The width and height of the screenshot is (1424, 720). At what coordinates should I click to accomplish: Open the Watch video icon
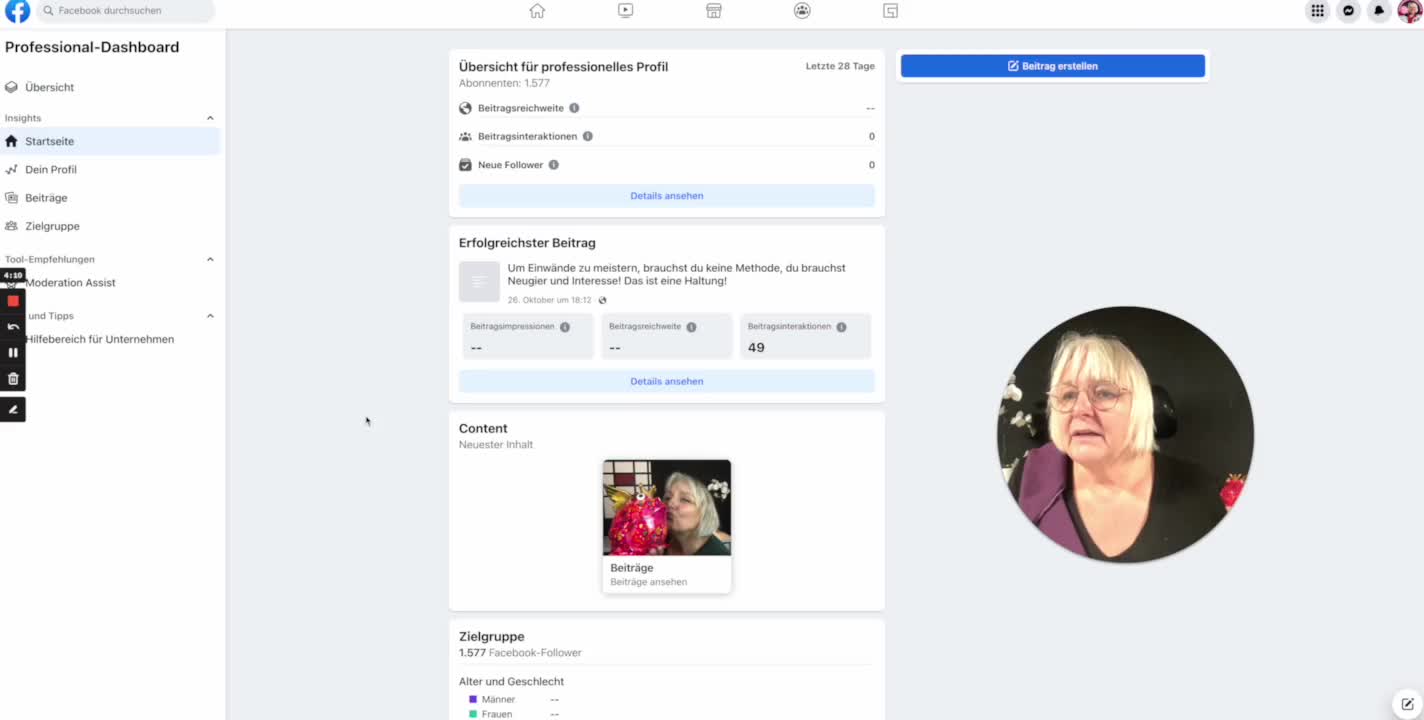click(625, 11)
